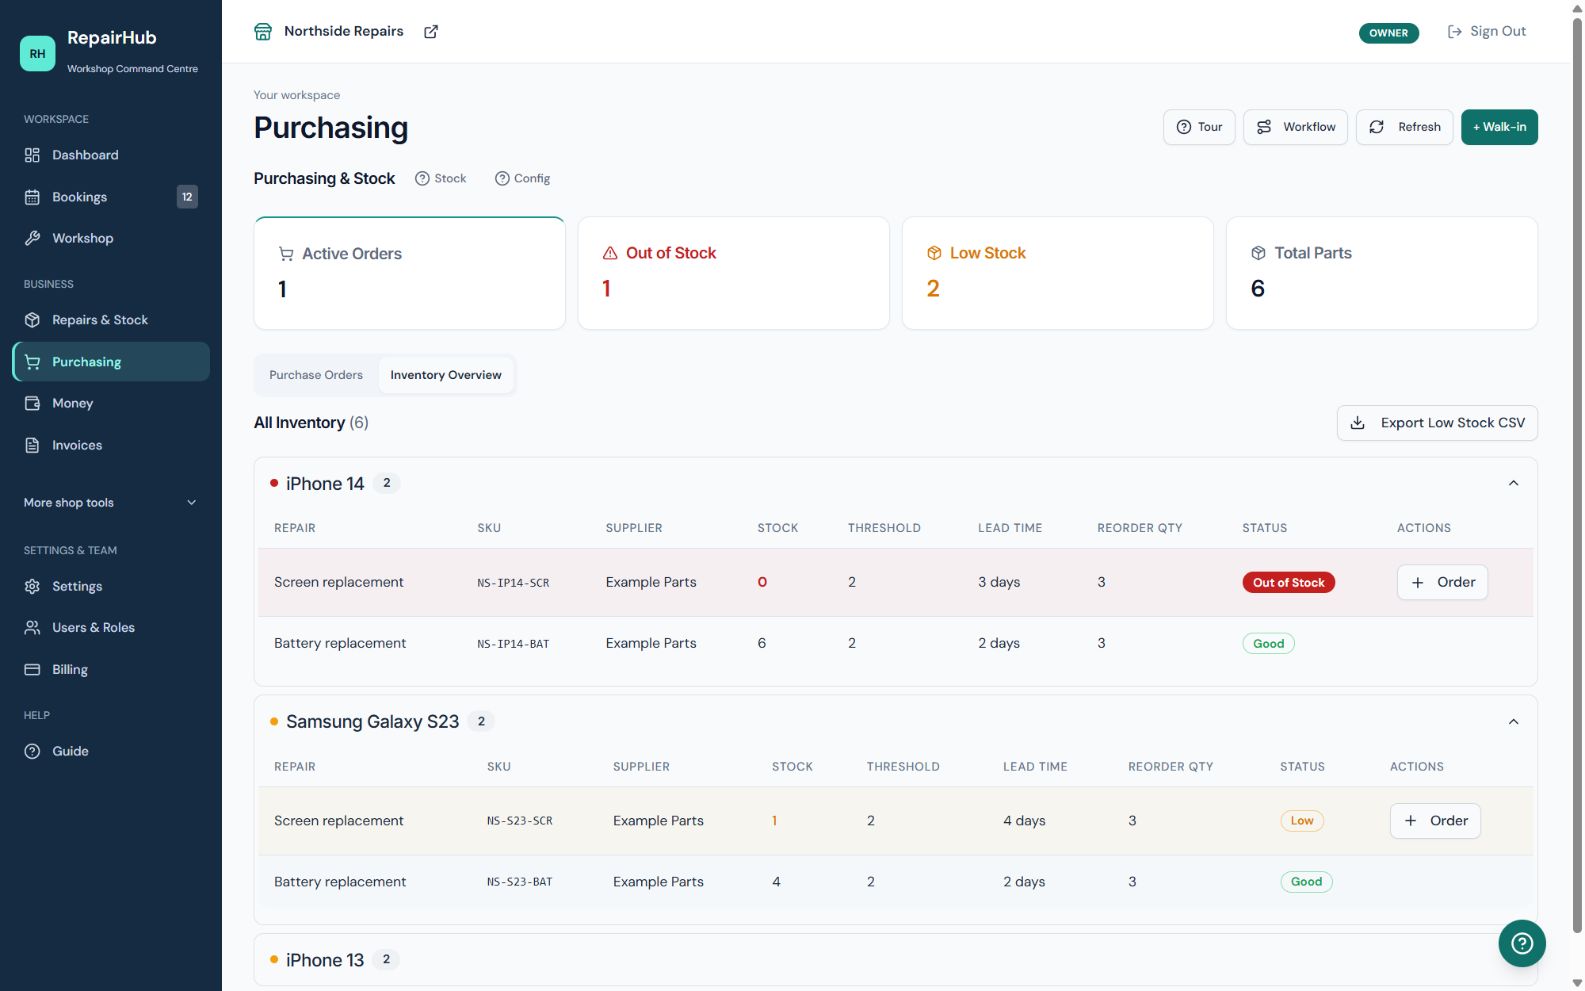Collapse the iPhone 14 inventory group
The width and height of the screenshot is (1585, 991).
point(1513,483)
